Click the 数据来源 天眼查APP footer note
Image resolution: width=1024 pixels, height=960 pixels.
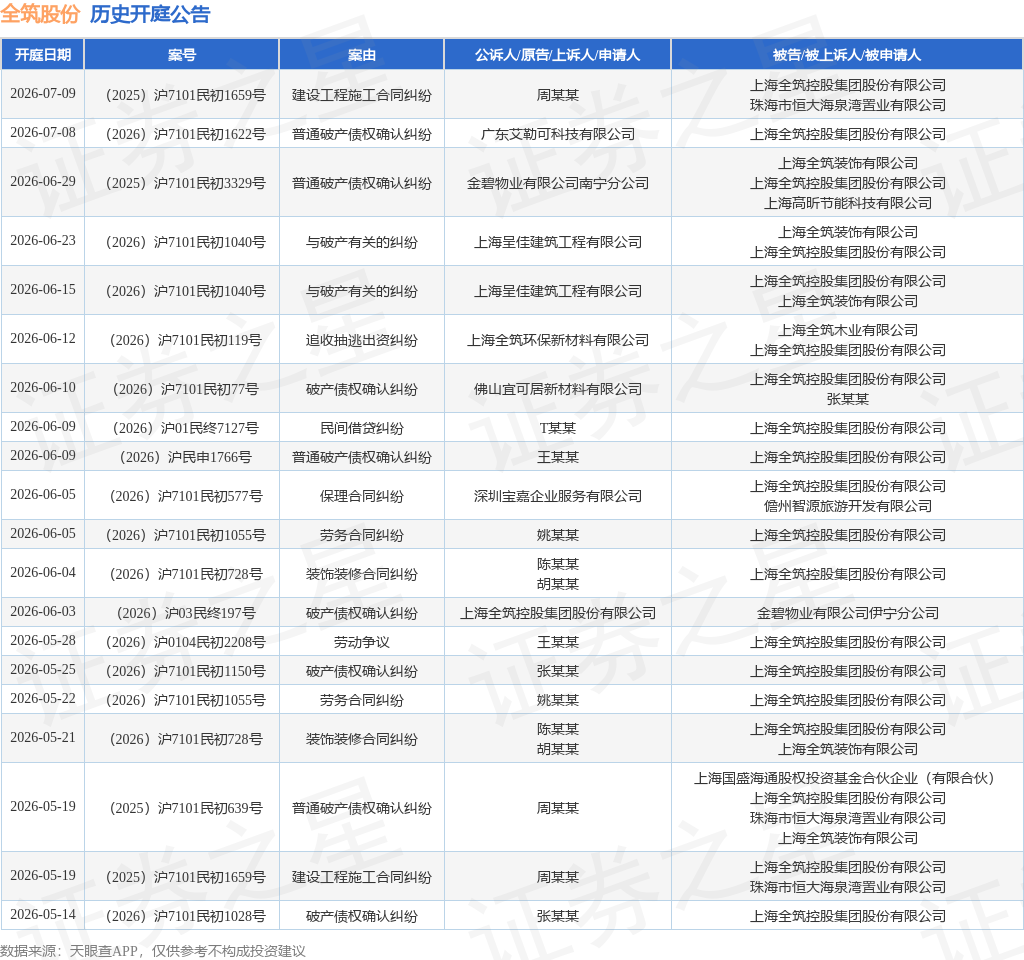tap(153, 951)
